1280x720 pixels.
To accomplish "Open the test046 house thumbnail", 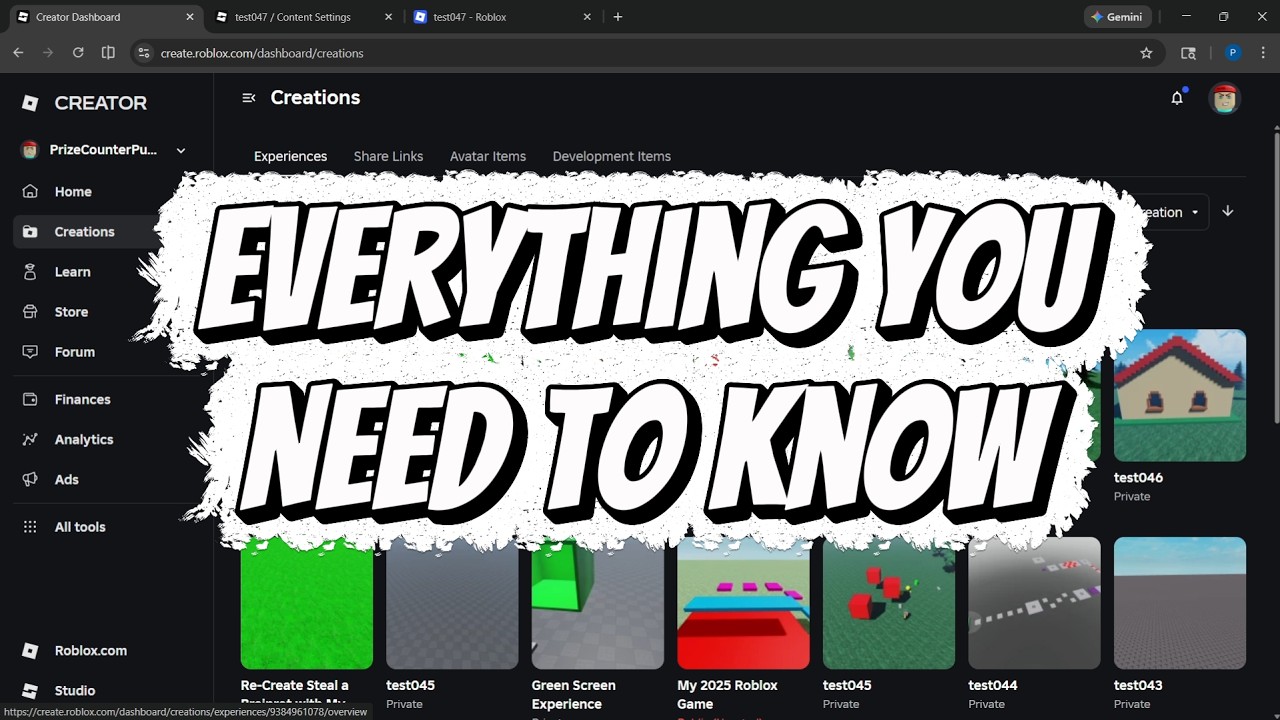I will coord(1180,395).
